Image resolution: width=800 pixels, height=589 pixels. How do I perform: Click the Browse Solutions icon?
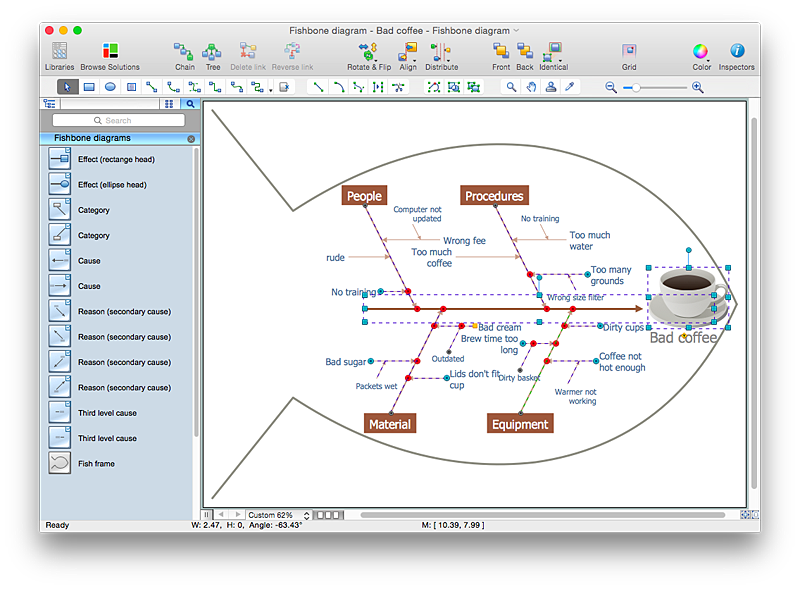[x=110, y=51]
